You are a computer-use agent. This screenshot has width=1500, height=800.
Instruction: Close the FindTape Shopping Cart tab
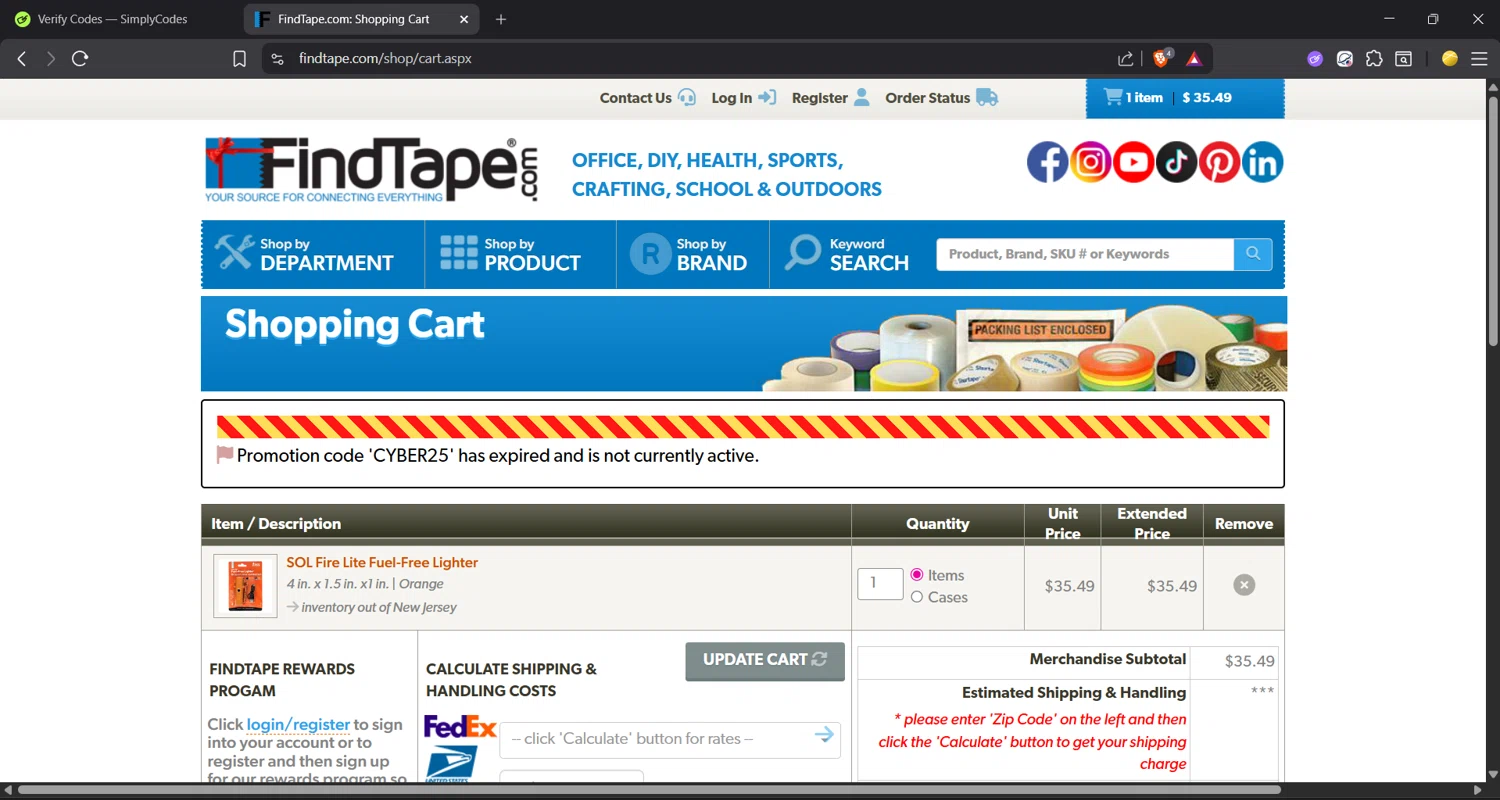tap(464, 19)
